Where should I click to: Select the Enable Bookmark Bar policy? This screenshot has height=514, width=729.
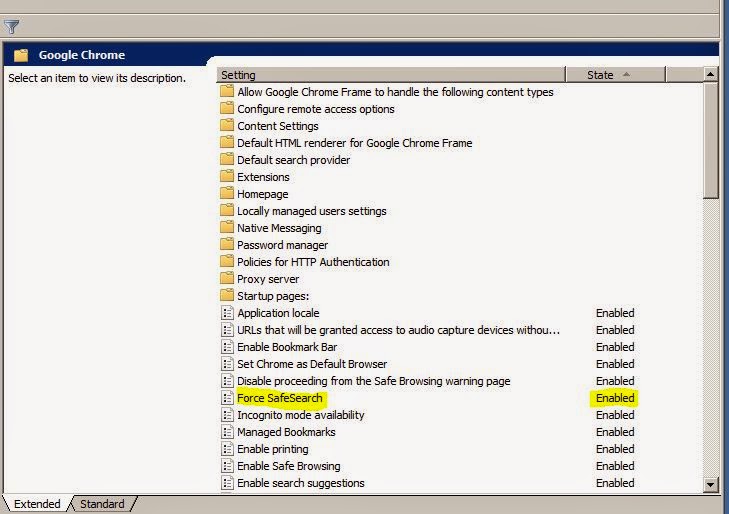[287, 347]
